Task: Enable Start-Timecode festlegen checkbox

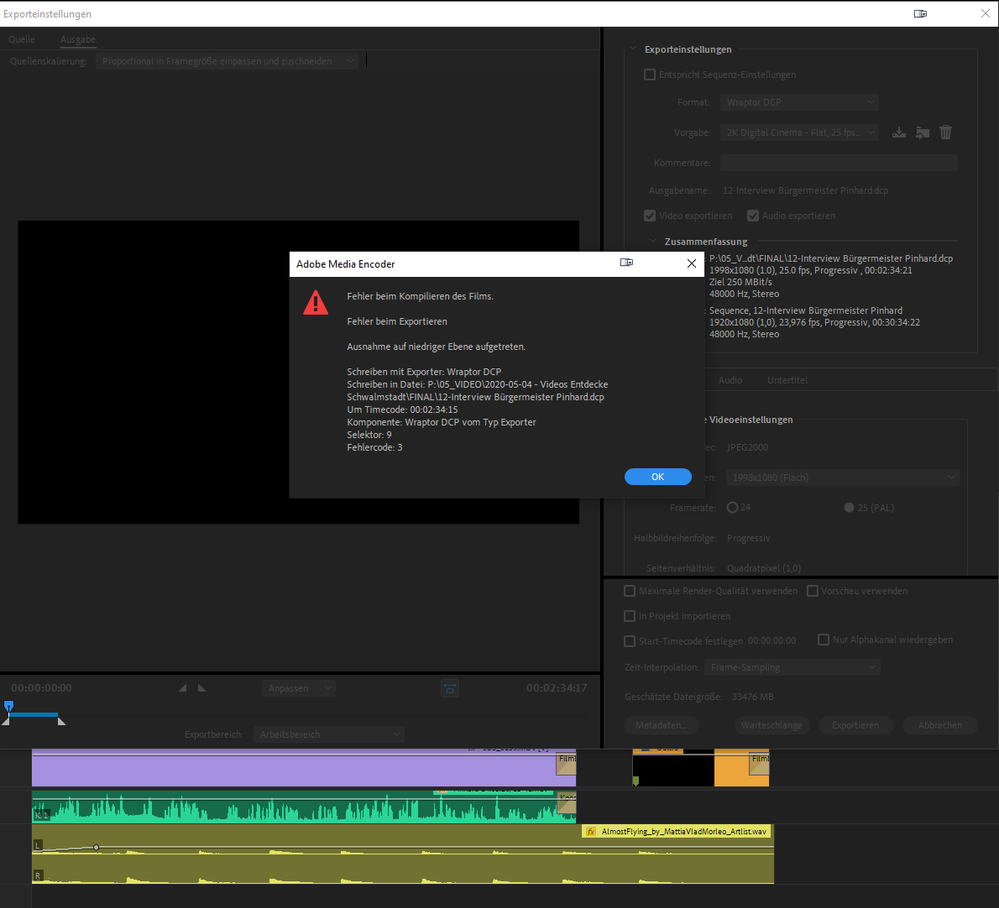Action: (x=629, y=641)
